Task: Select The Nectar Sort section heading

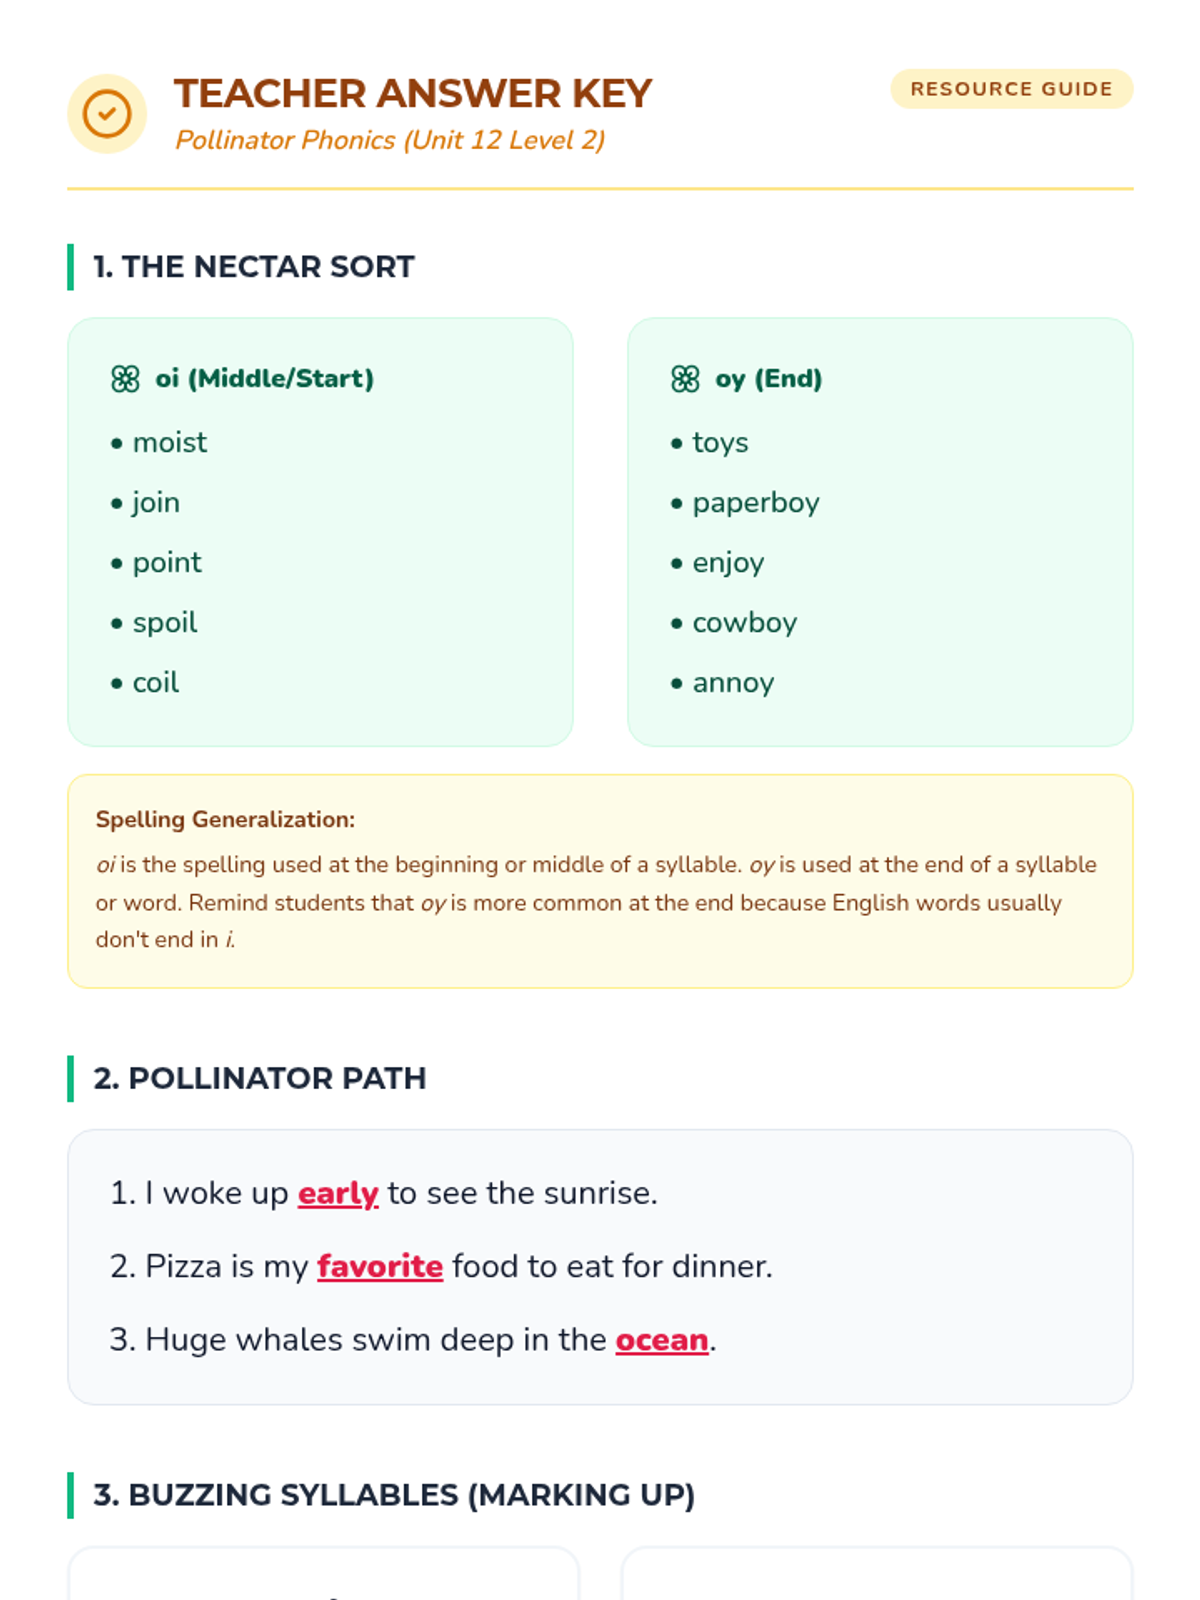Action: point(254,267)
